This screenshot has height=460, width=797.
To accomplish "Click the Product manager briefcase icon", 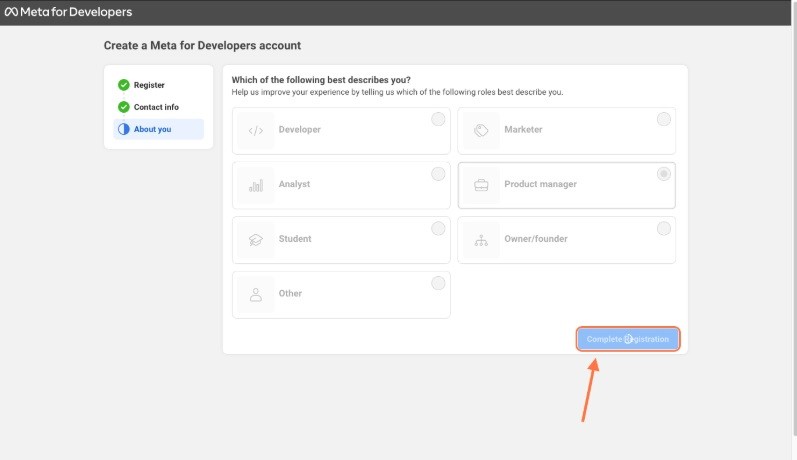I will point(481,185).
